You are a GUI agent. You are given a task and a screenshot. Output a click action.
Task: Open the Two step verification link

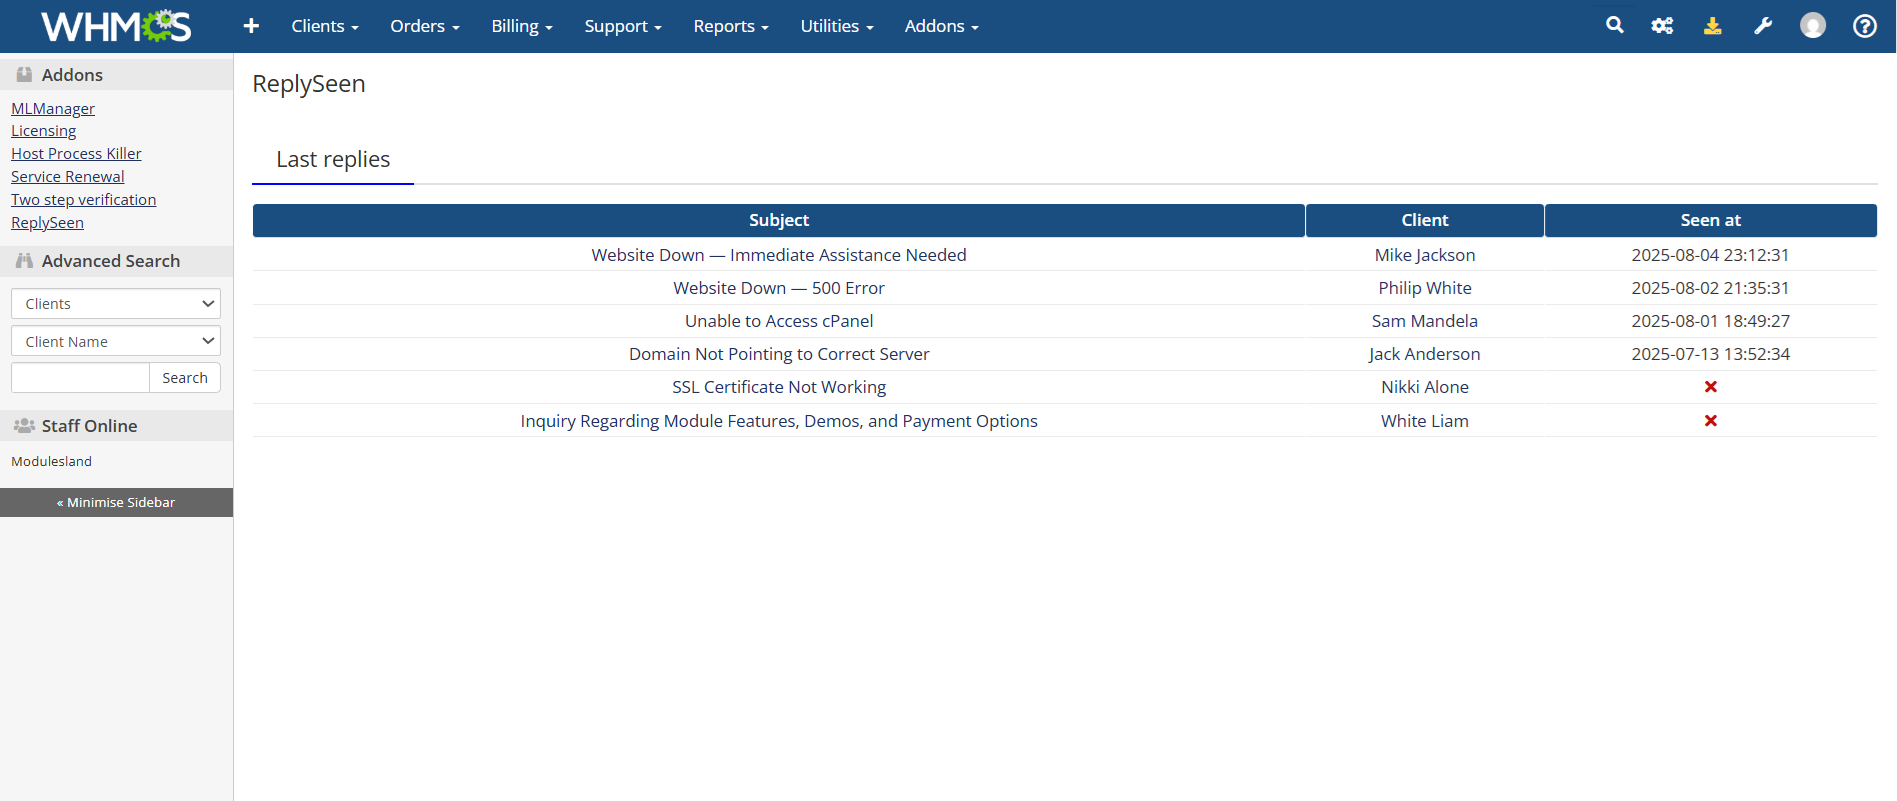click(x=84, y=200)
